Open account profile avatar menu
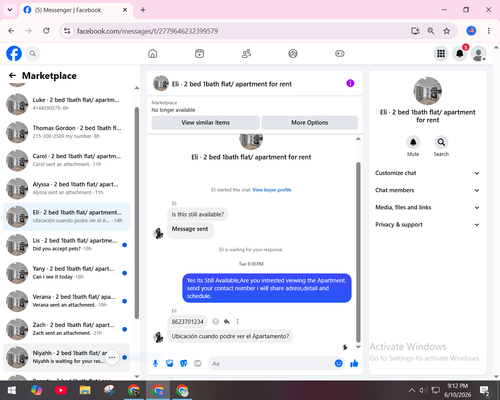This screenshot has width=500, height=400. [479, 54]
